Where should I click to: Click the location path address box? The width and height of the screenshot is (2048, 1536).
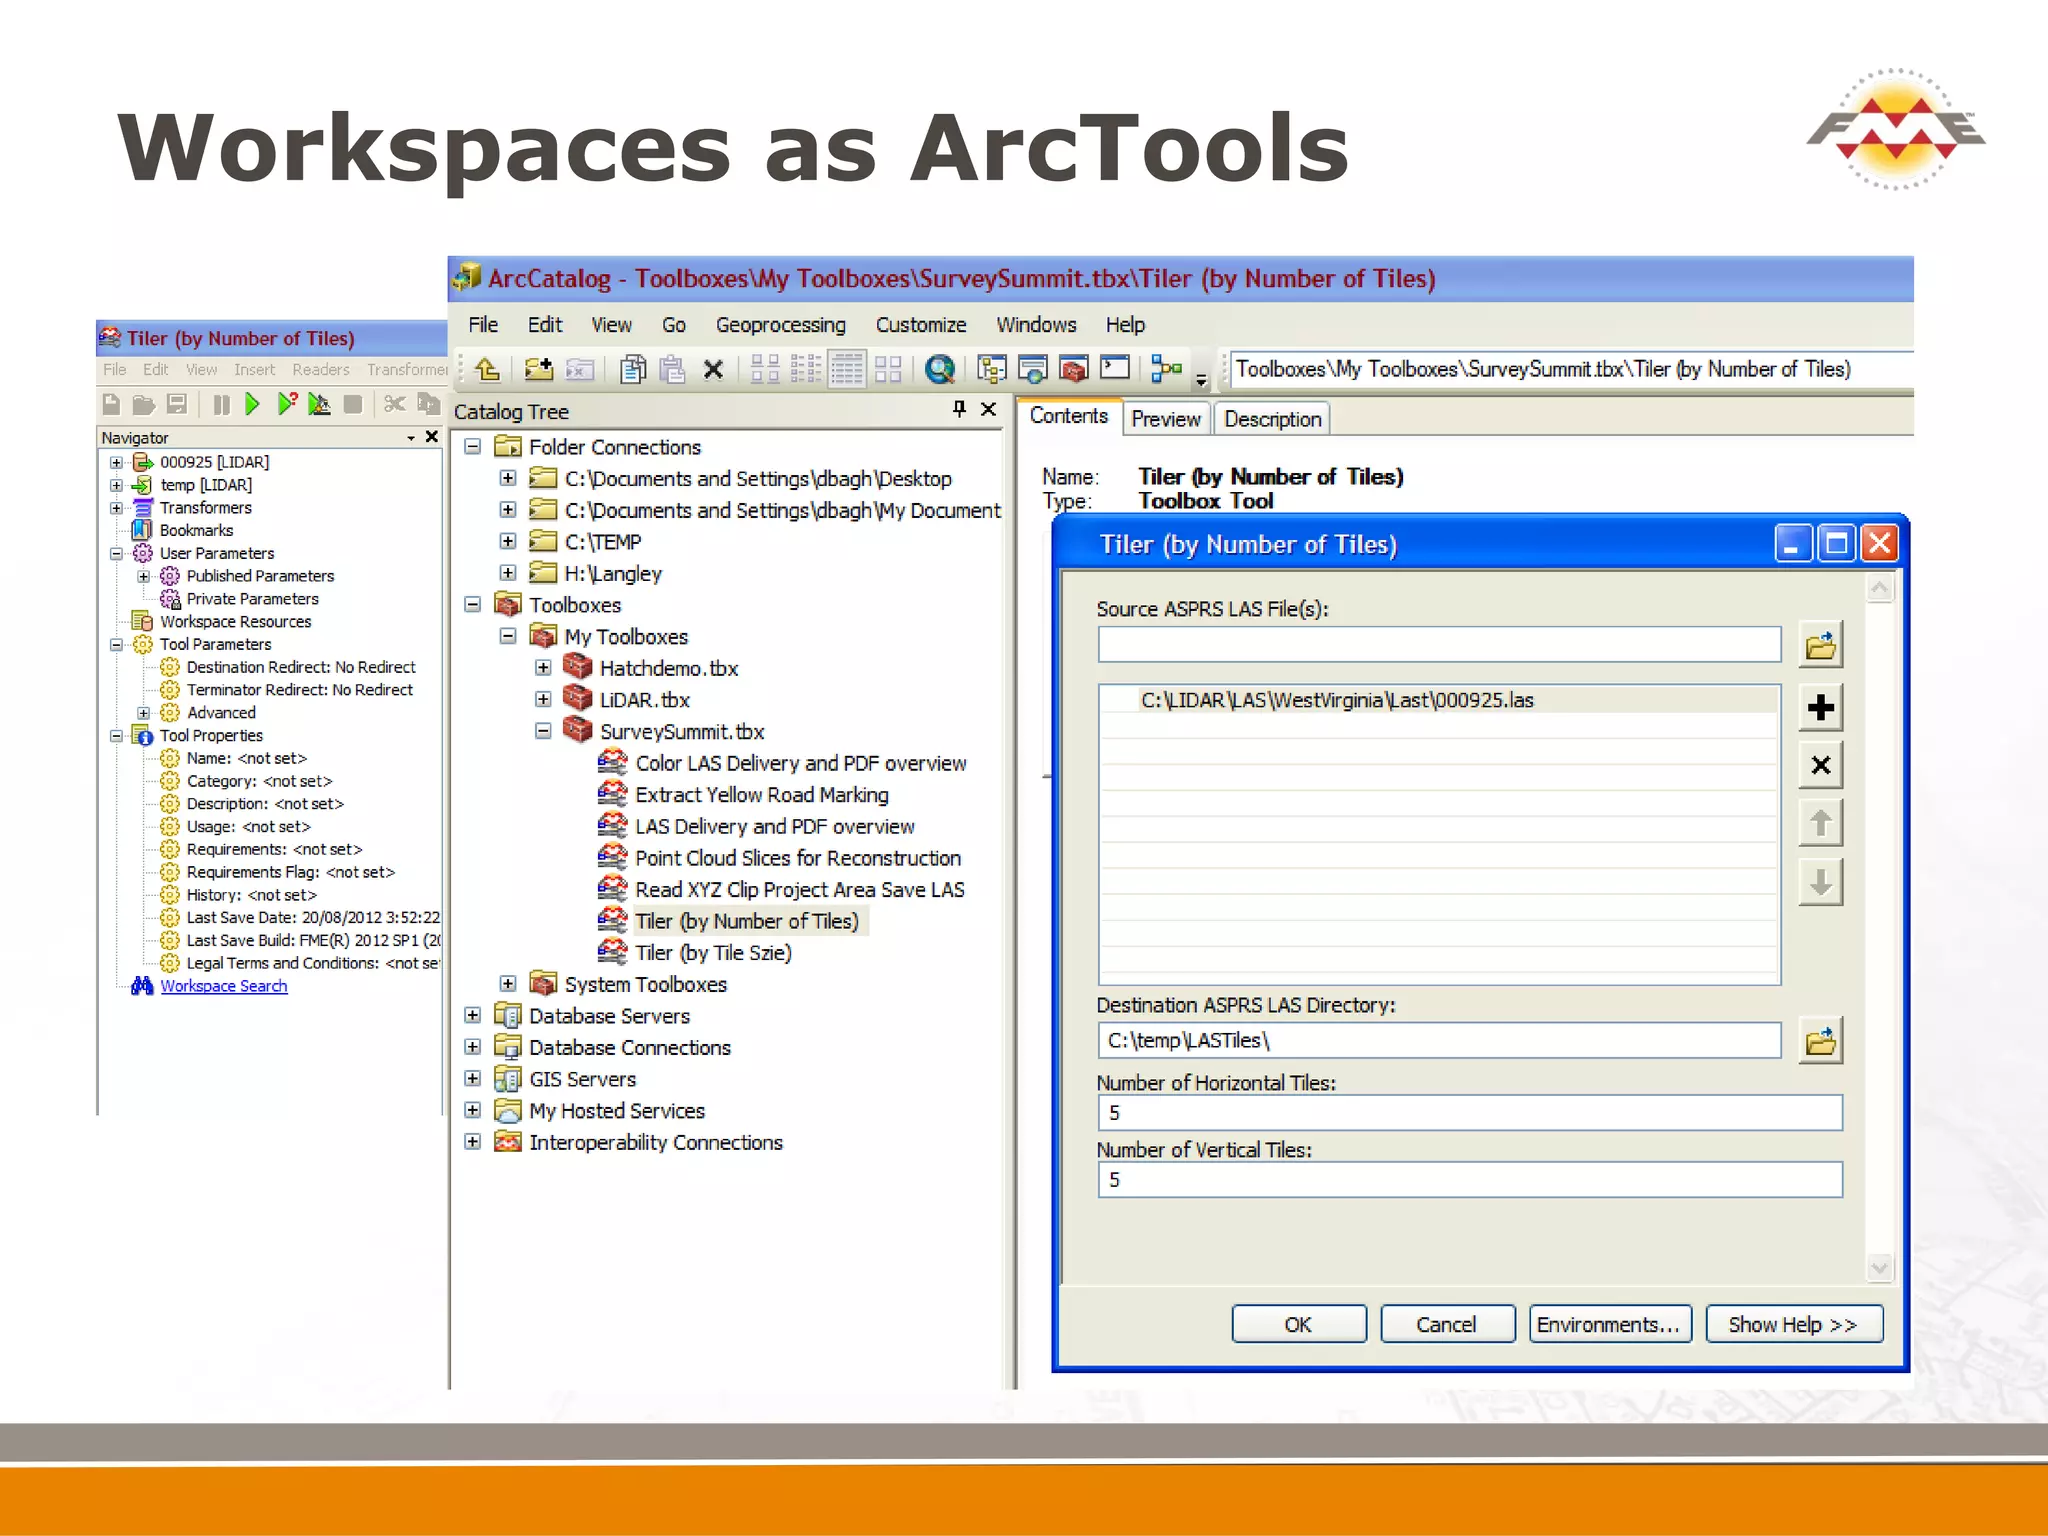(1570, 369)
